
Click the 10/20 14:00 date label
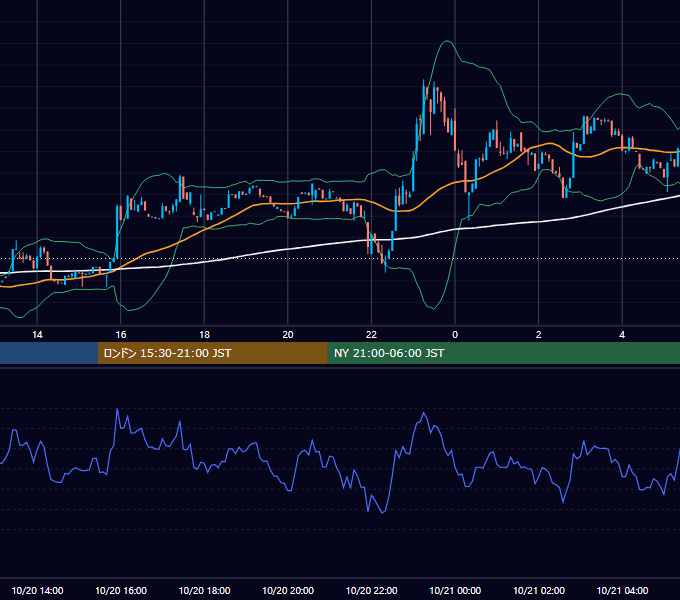click(37, 590)
